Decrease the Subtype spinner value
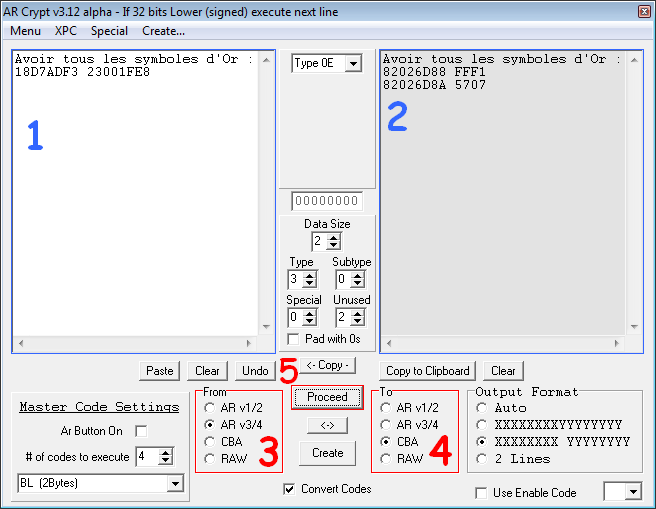This screenshot has width=656, height=509. click(x=357, y=284)
